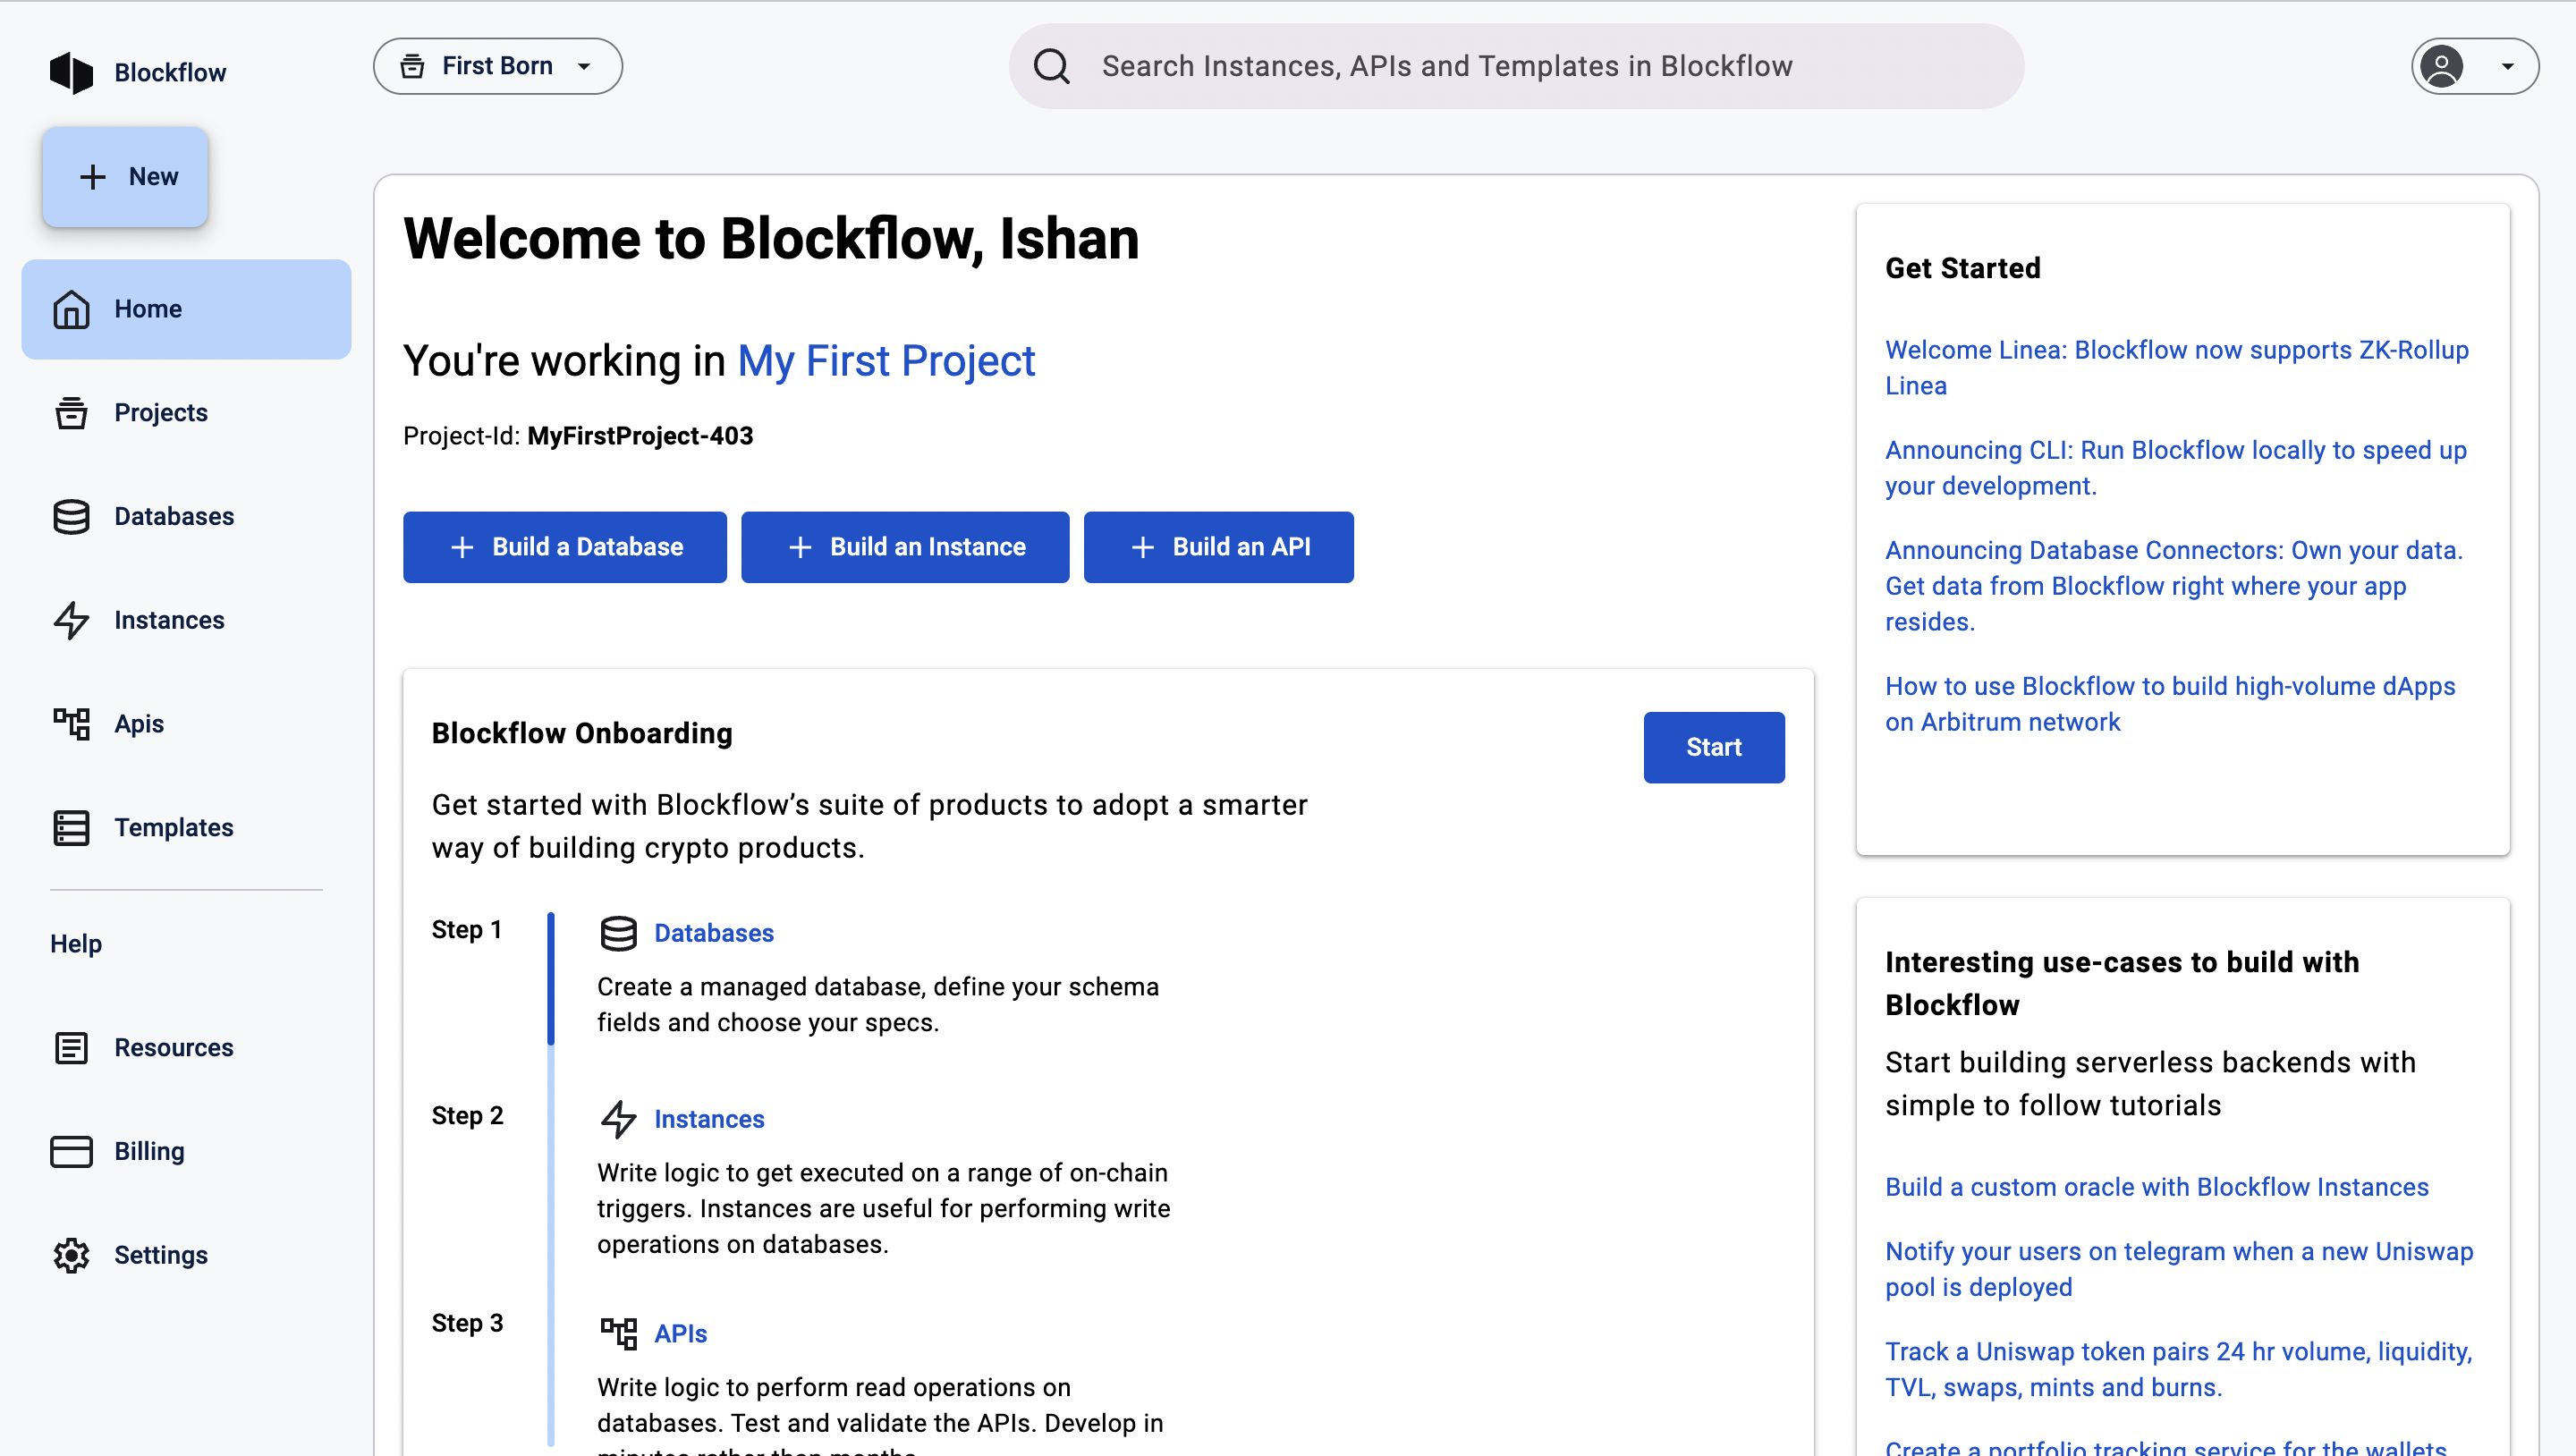
Task: Open the Arbitrum network dApps article
Action: click(x=2170, y=703)
